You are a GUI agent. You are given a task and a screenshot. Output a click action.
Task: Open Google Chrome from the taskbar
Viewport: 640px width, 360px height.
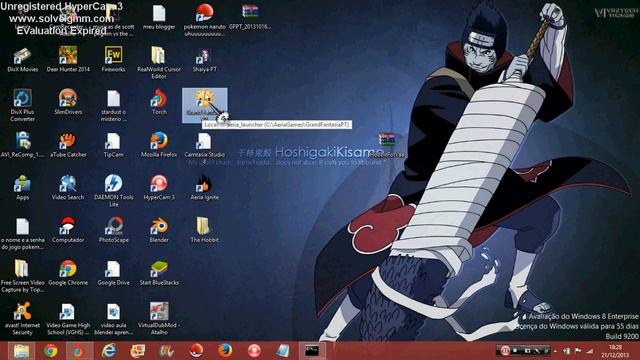[51, 351]
